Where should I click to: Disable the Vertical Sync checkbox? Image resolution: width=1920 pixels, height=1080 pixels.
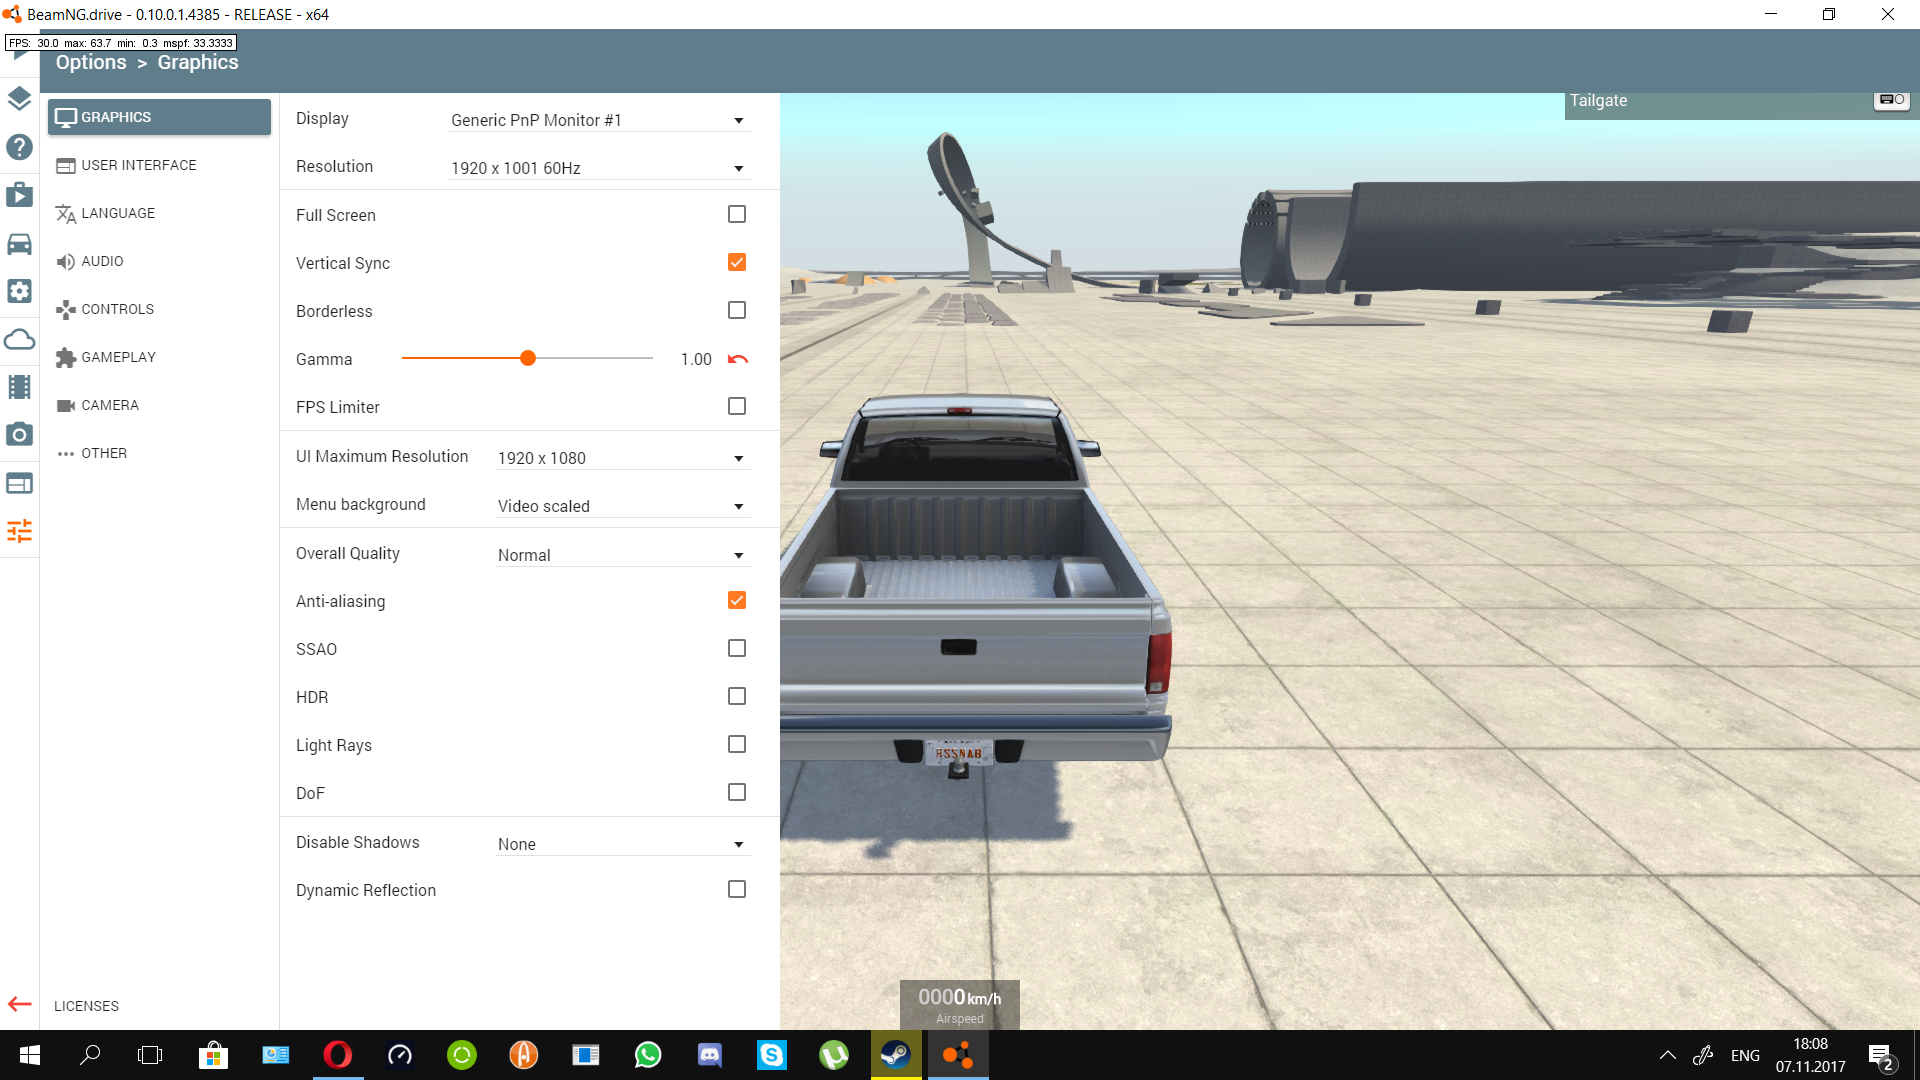737,262
